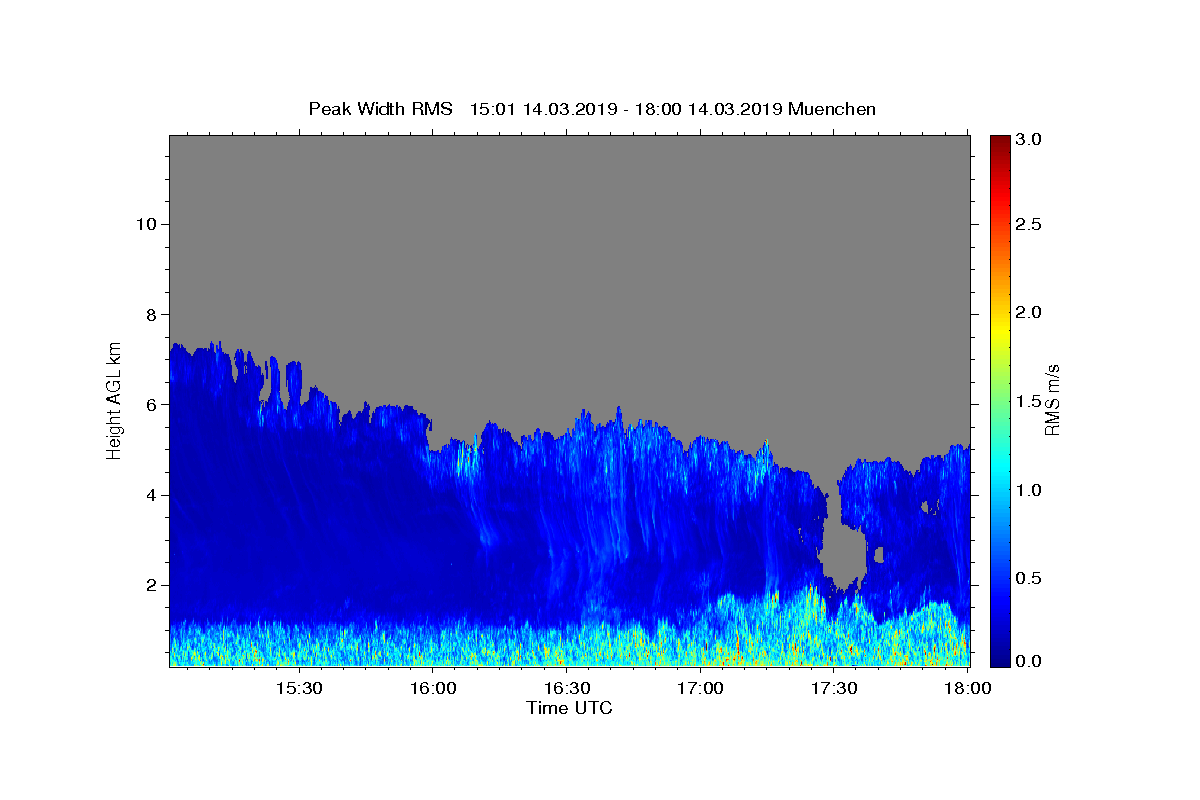Screen dimensions: 1200x800
Task: Click the height tick label 4
Action: pos(151,495)
